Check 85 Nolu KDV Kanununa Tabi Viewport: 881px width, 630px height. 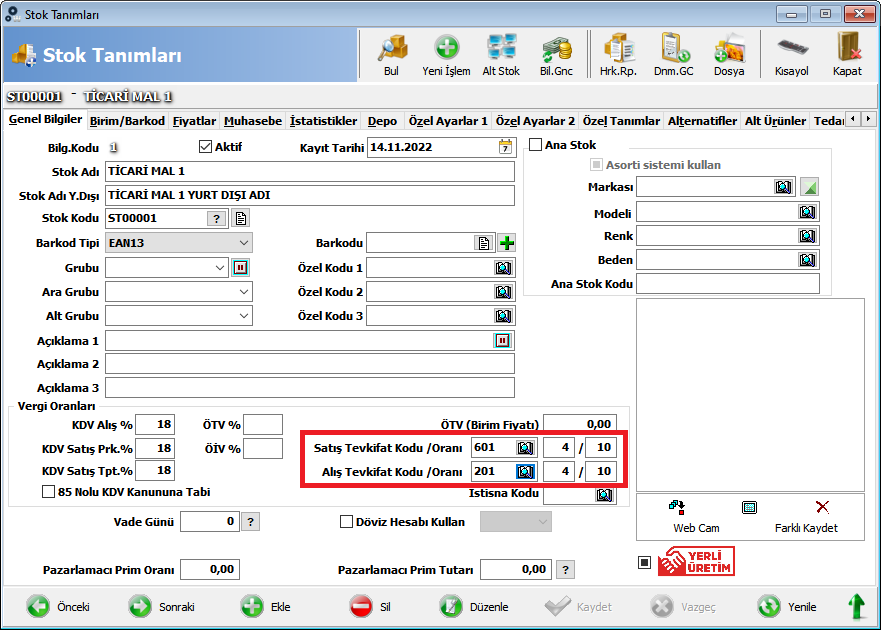pos(48,492)
